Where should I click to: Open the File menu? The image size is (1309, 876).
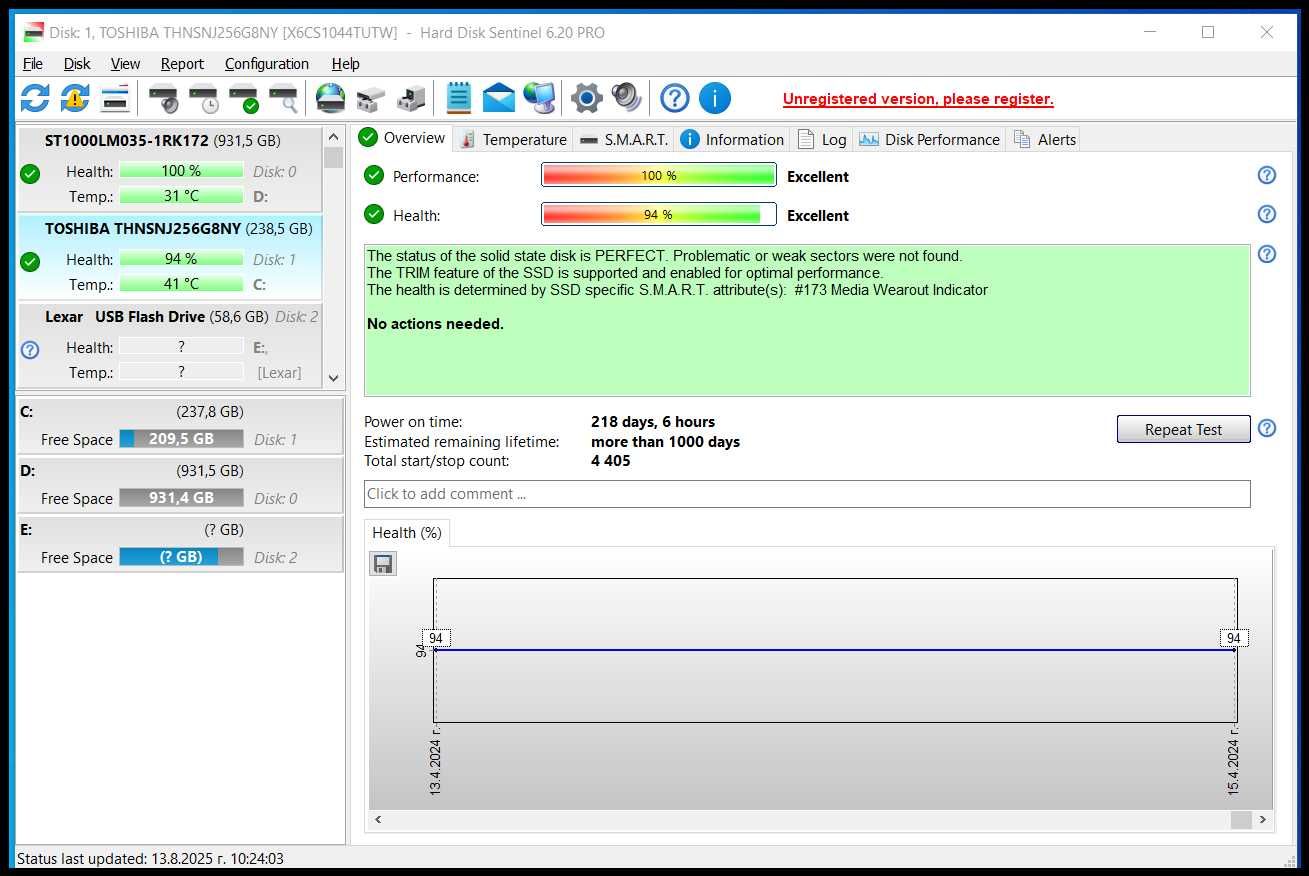tap(33, 63)
